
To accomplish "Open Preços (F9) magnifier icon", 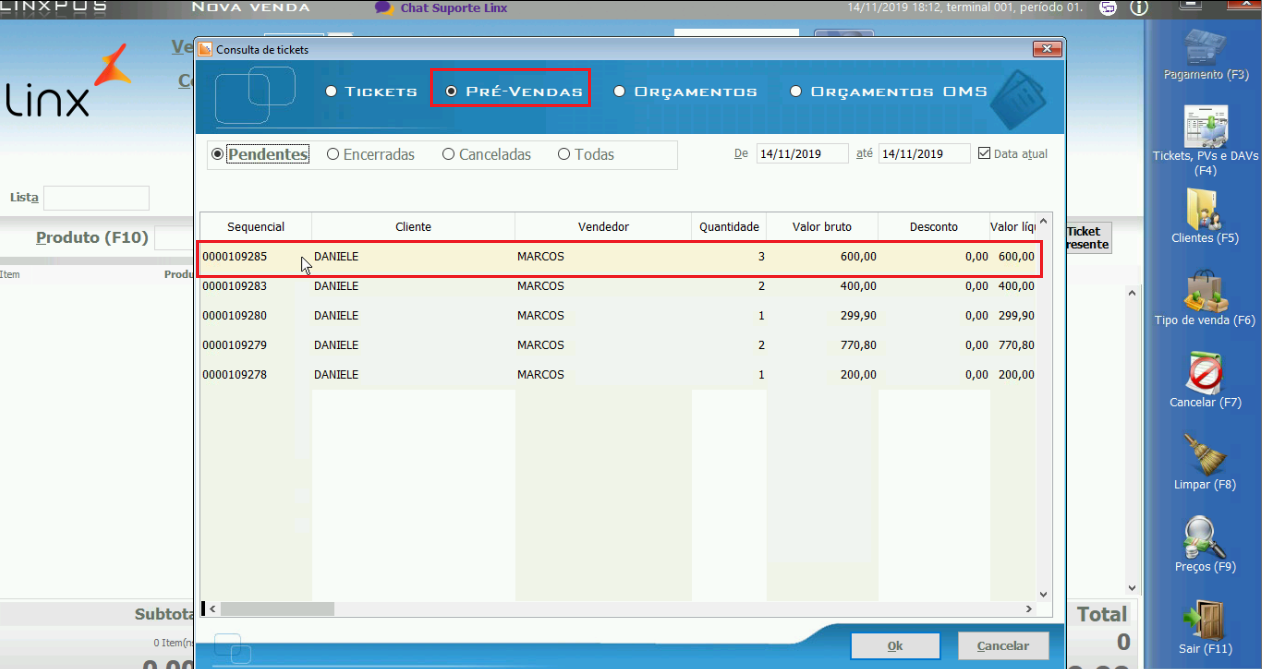I will coord(1205,537).
